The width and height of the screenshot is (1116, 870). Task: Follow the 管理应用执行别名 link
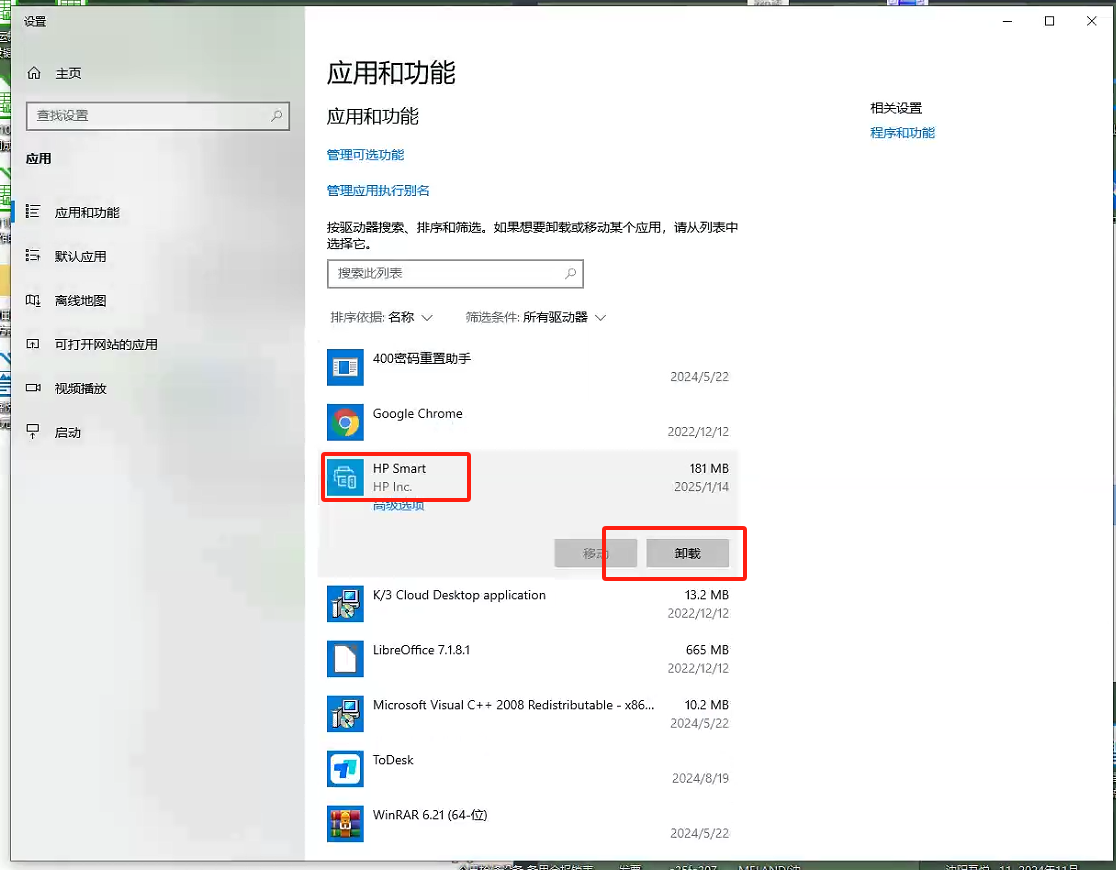378,190
